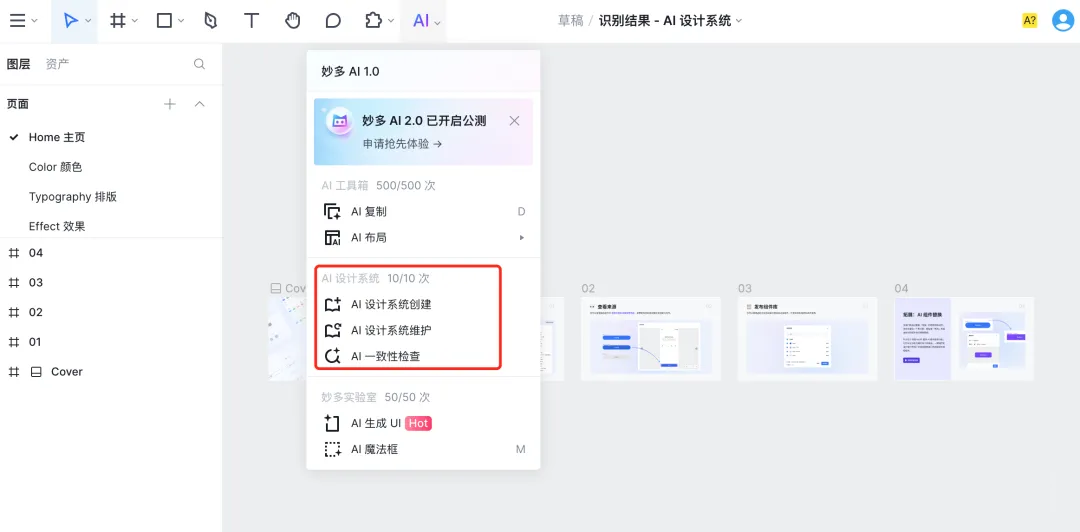
Task: Click the AI robot banner icon
Action: coord(340,121)
